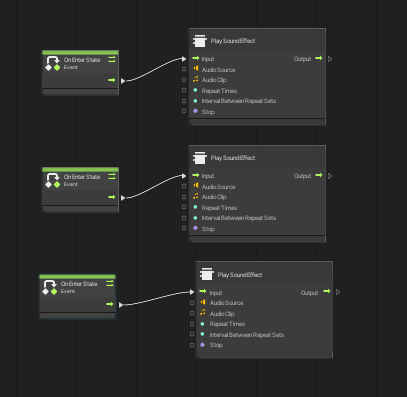Open options icon on top On Enter State node

(112, 59)
